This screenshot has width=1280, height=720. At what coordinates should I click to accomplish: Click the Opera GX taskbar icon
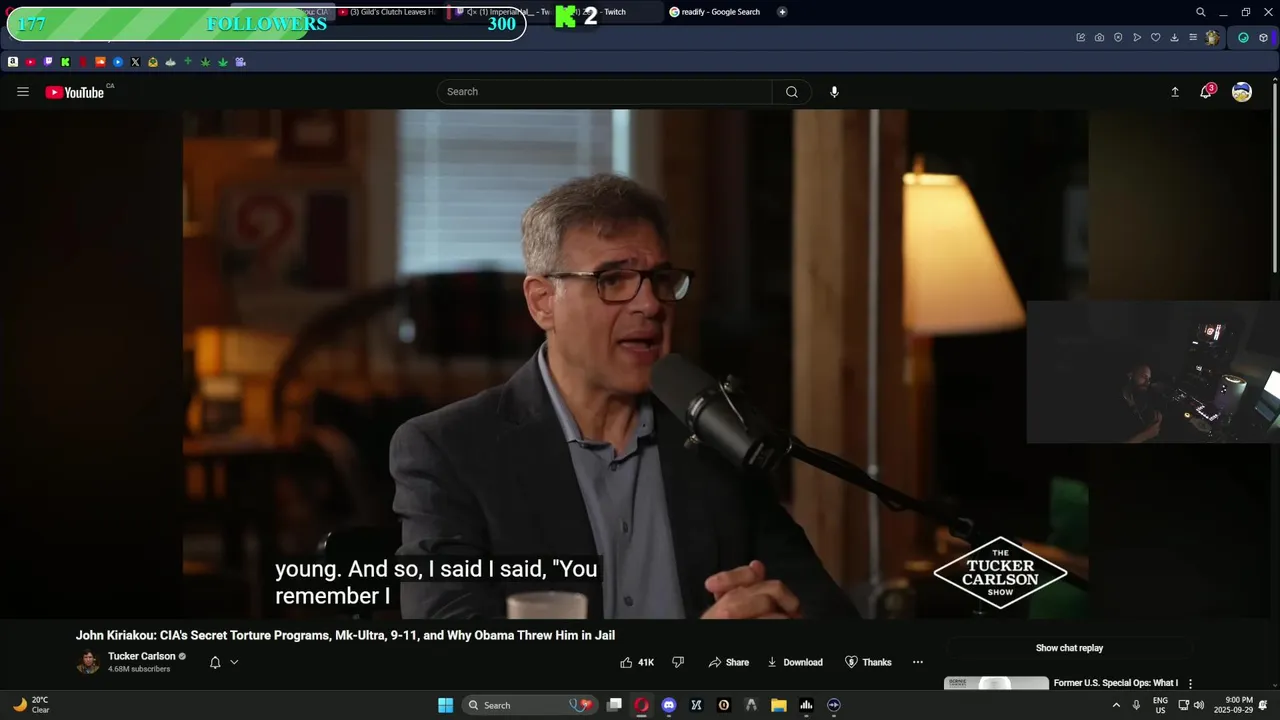pos(641,705)
